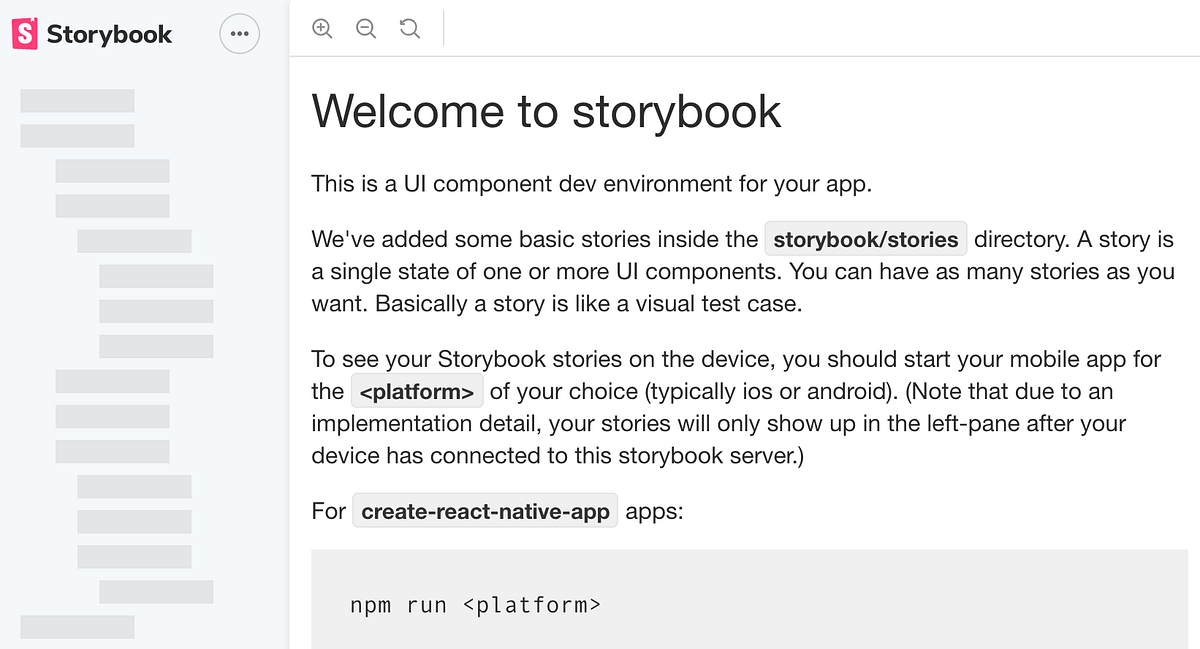
Task: Open the ellipsis shortcuts menu in the sidebar
Action: pos(239,33)
